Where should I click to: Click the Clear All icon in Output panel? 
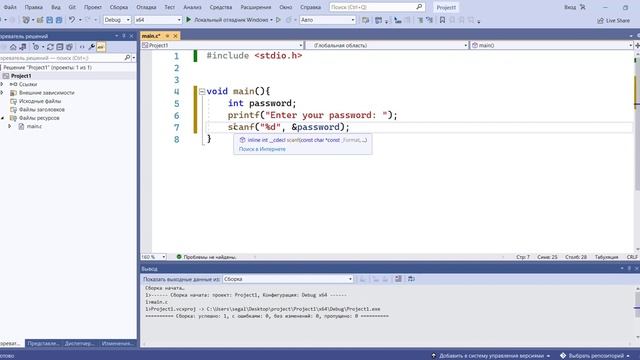[x=398, y=279]
